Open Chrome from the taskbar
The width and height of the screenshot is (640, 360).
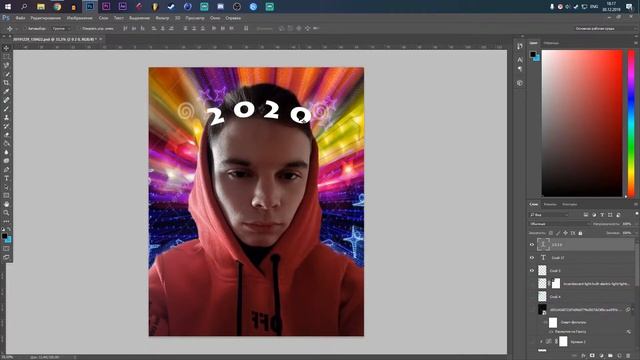click(x=57, y=7)
